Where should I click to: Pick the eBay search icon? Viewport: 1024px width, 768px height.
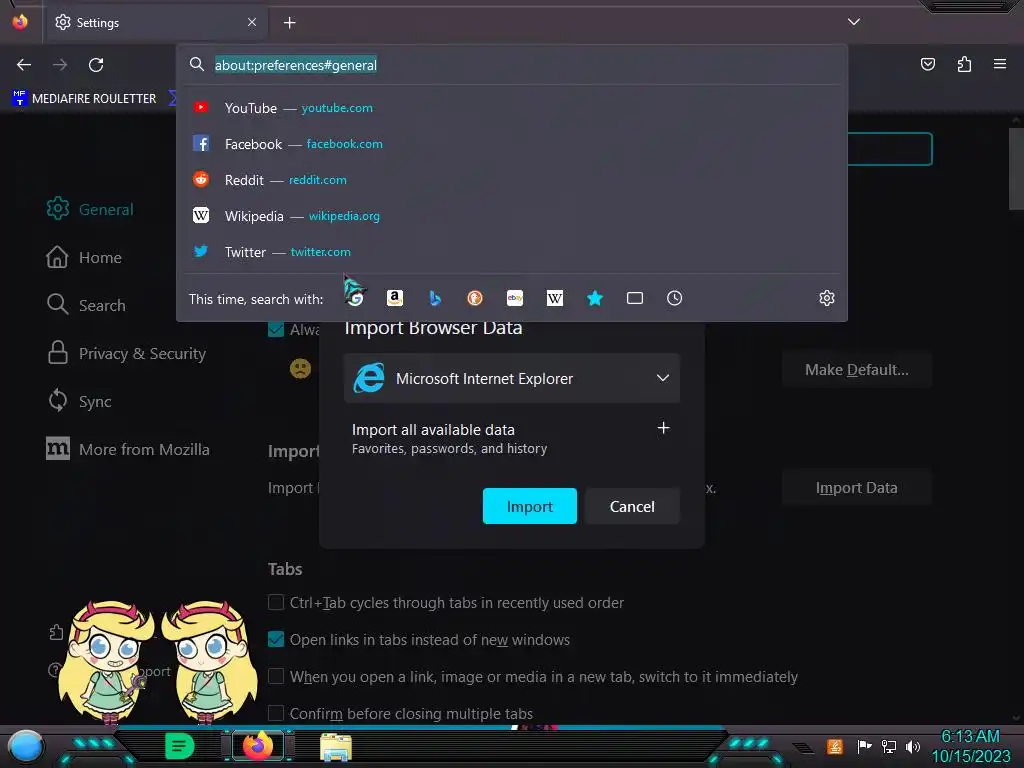tap(515, 298)
